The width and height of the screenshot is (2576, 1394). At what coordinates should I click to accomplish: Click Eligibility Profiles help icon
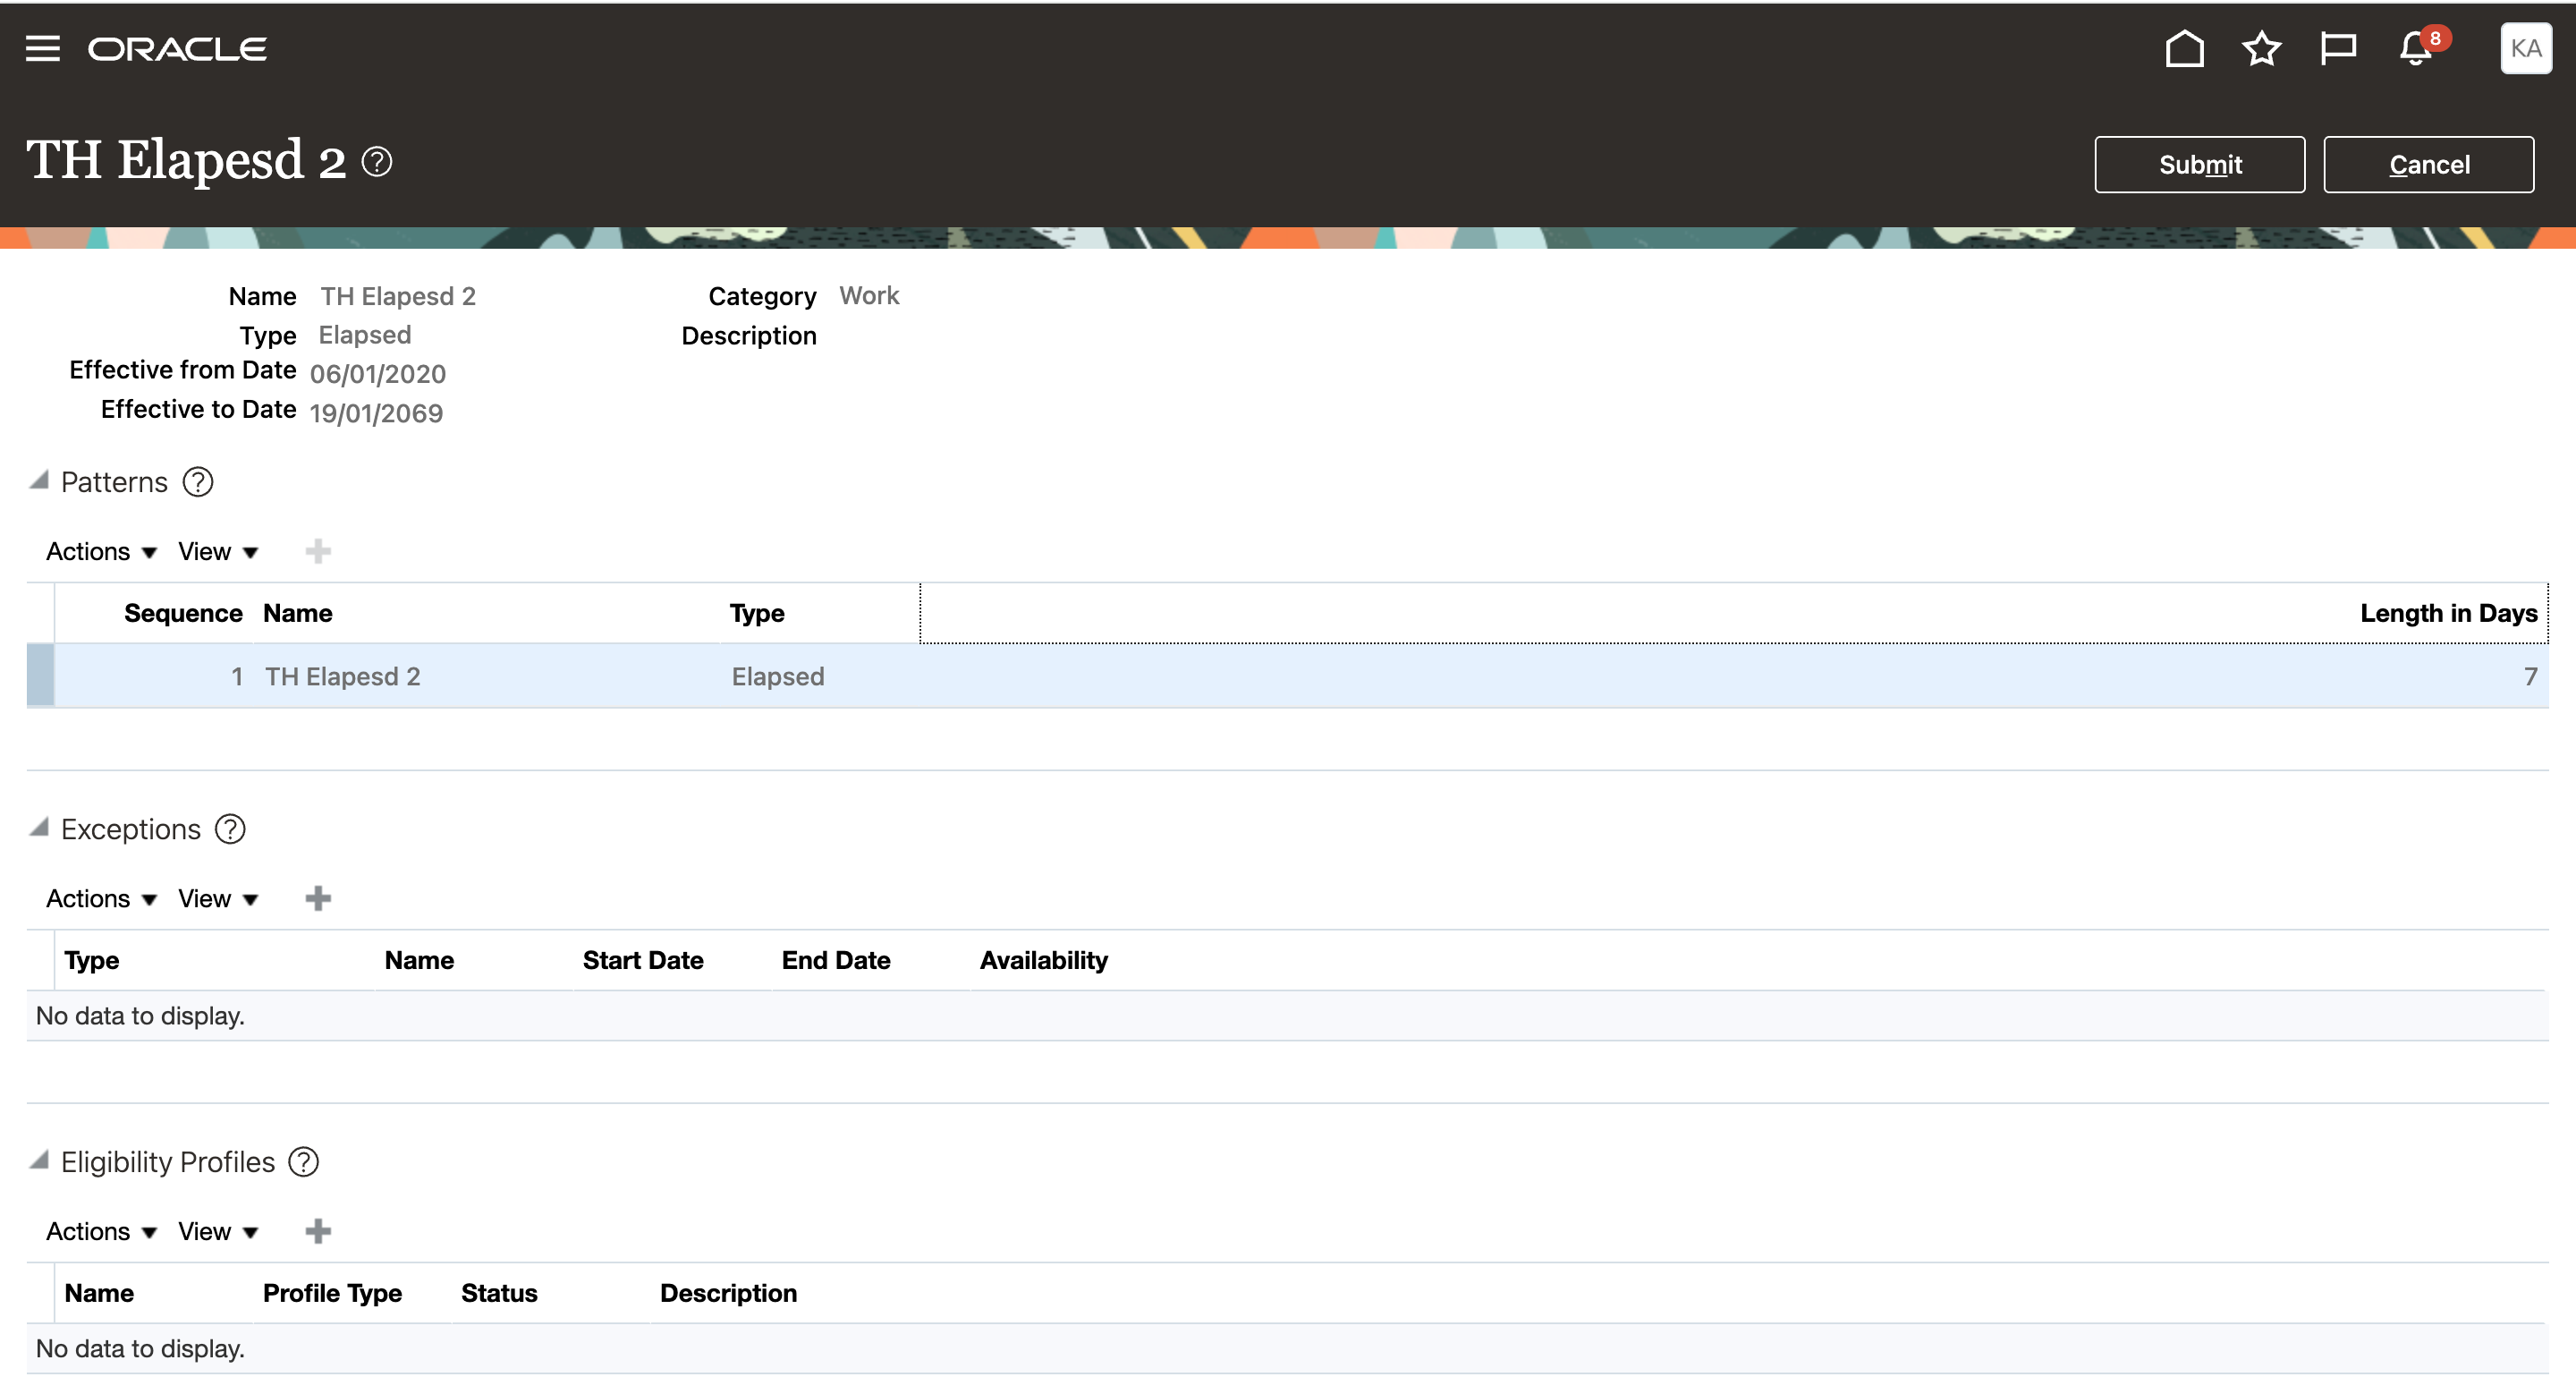point(303,1162)
